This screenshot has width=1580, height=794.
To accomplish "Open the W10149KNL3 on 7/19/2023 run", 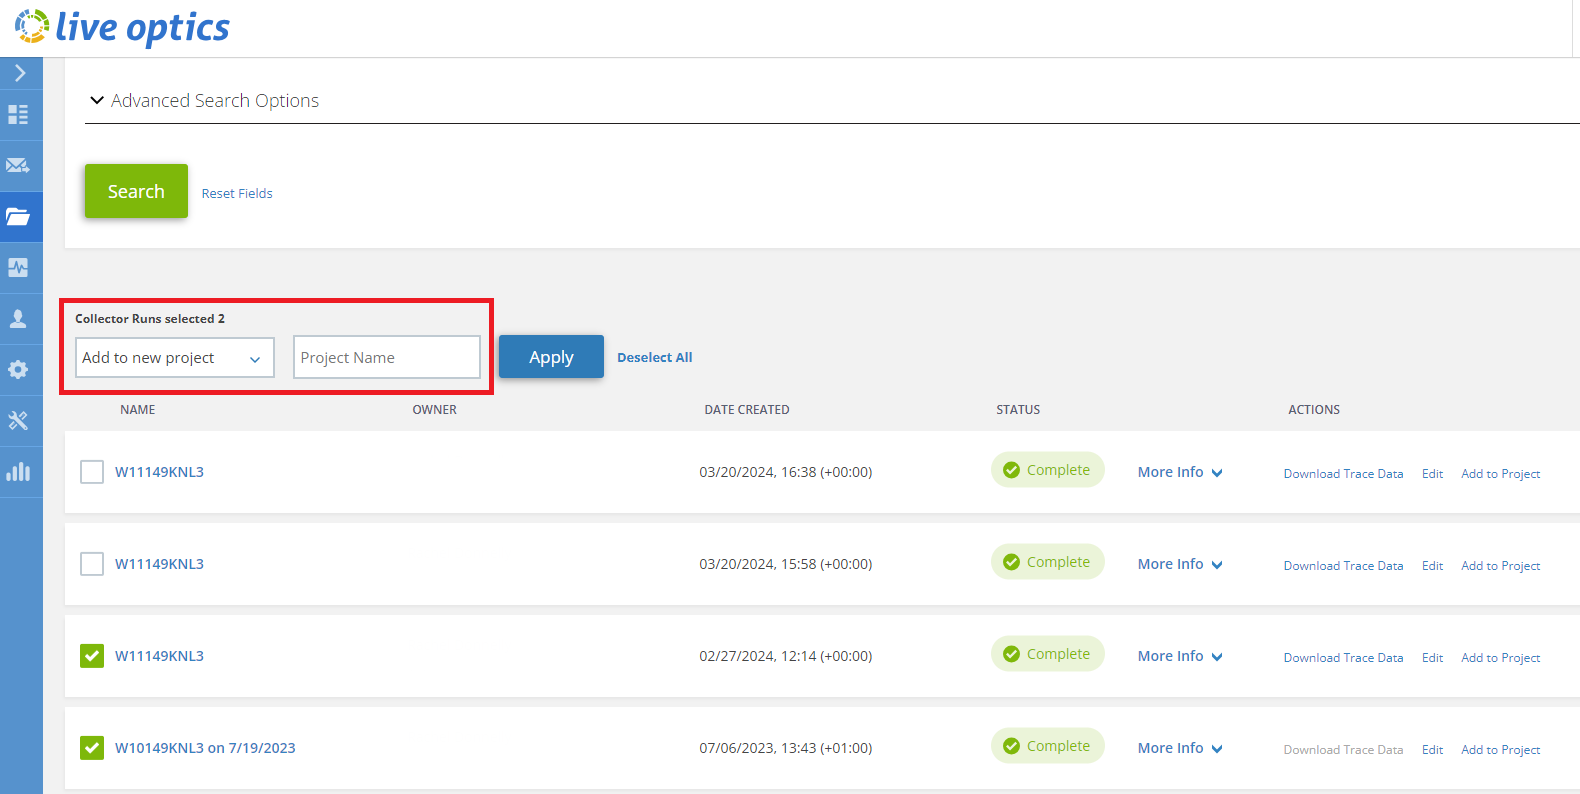I will pyautogui.click(x=205, y=748).
